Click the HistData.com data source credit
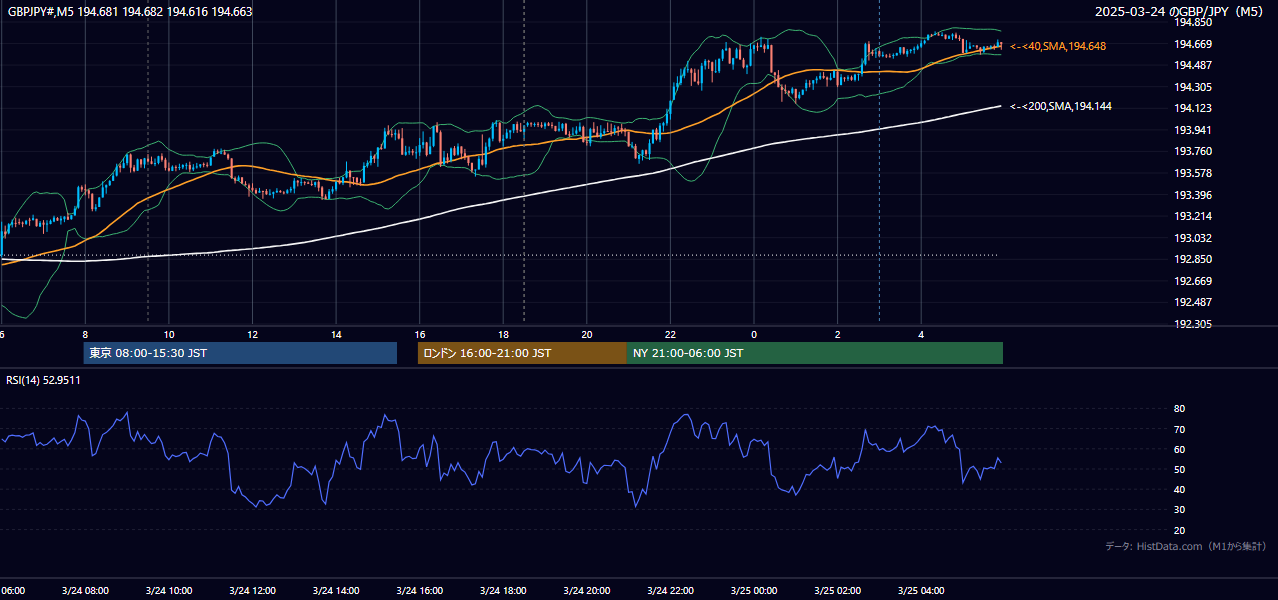This screenshot has height=600, width=1278. point(1185,546)
